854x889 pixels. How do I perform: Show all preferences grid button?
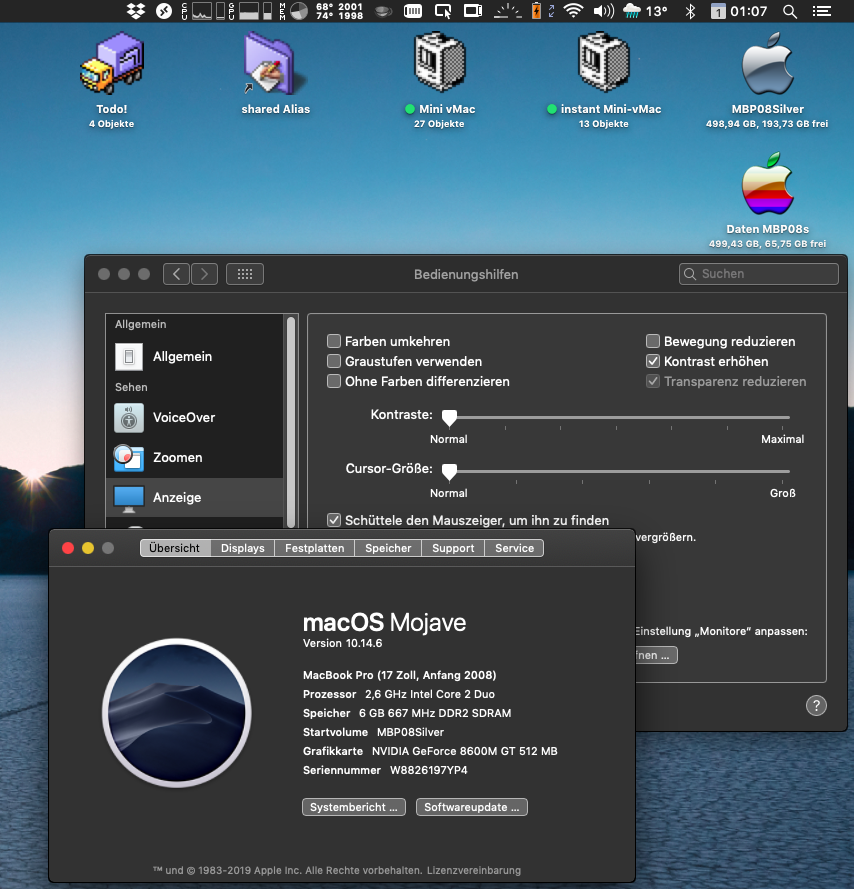pos(245,274)
